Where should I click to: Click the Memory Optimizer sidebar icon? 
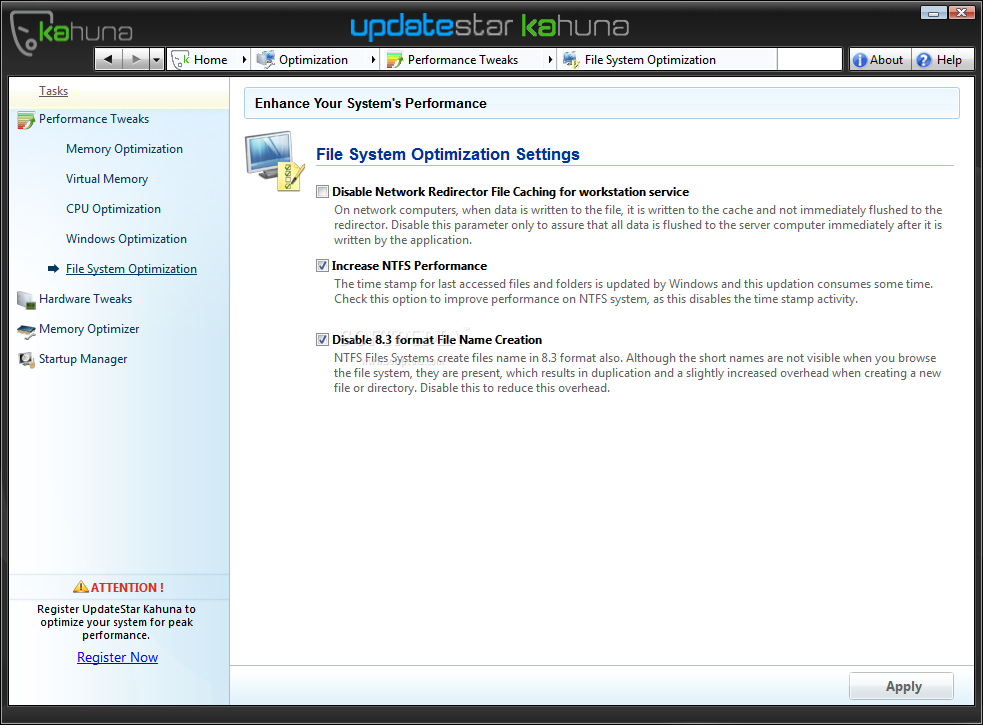click(x=26, y=331)
